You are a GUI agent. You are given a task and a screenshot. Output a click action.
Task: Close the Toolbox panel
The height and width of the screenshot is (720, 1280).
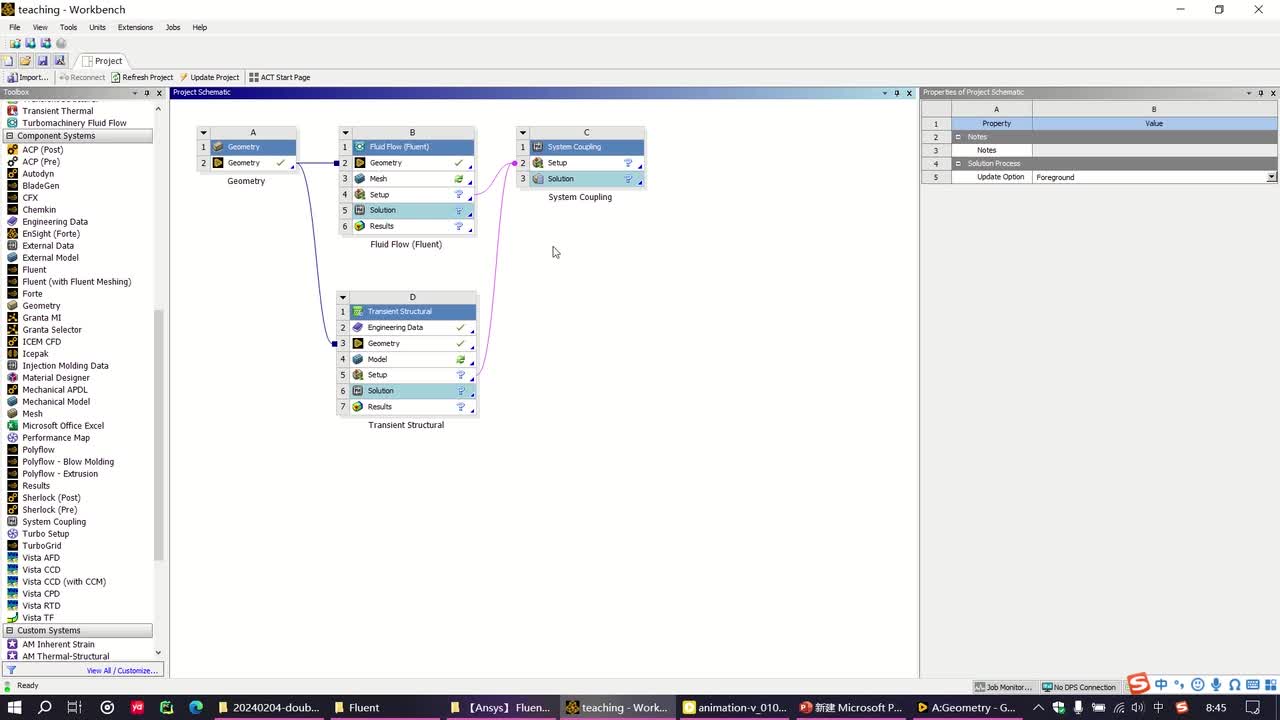[x=159, y=93]
